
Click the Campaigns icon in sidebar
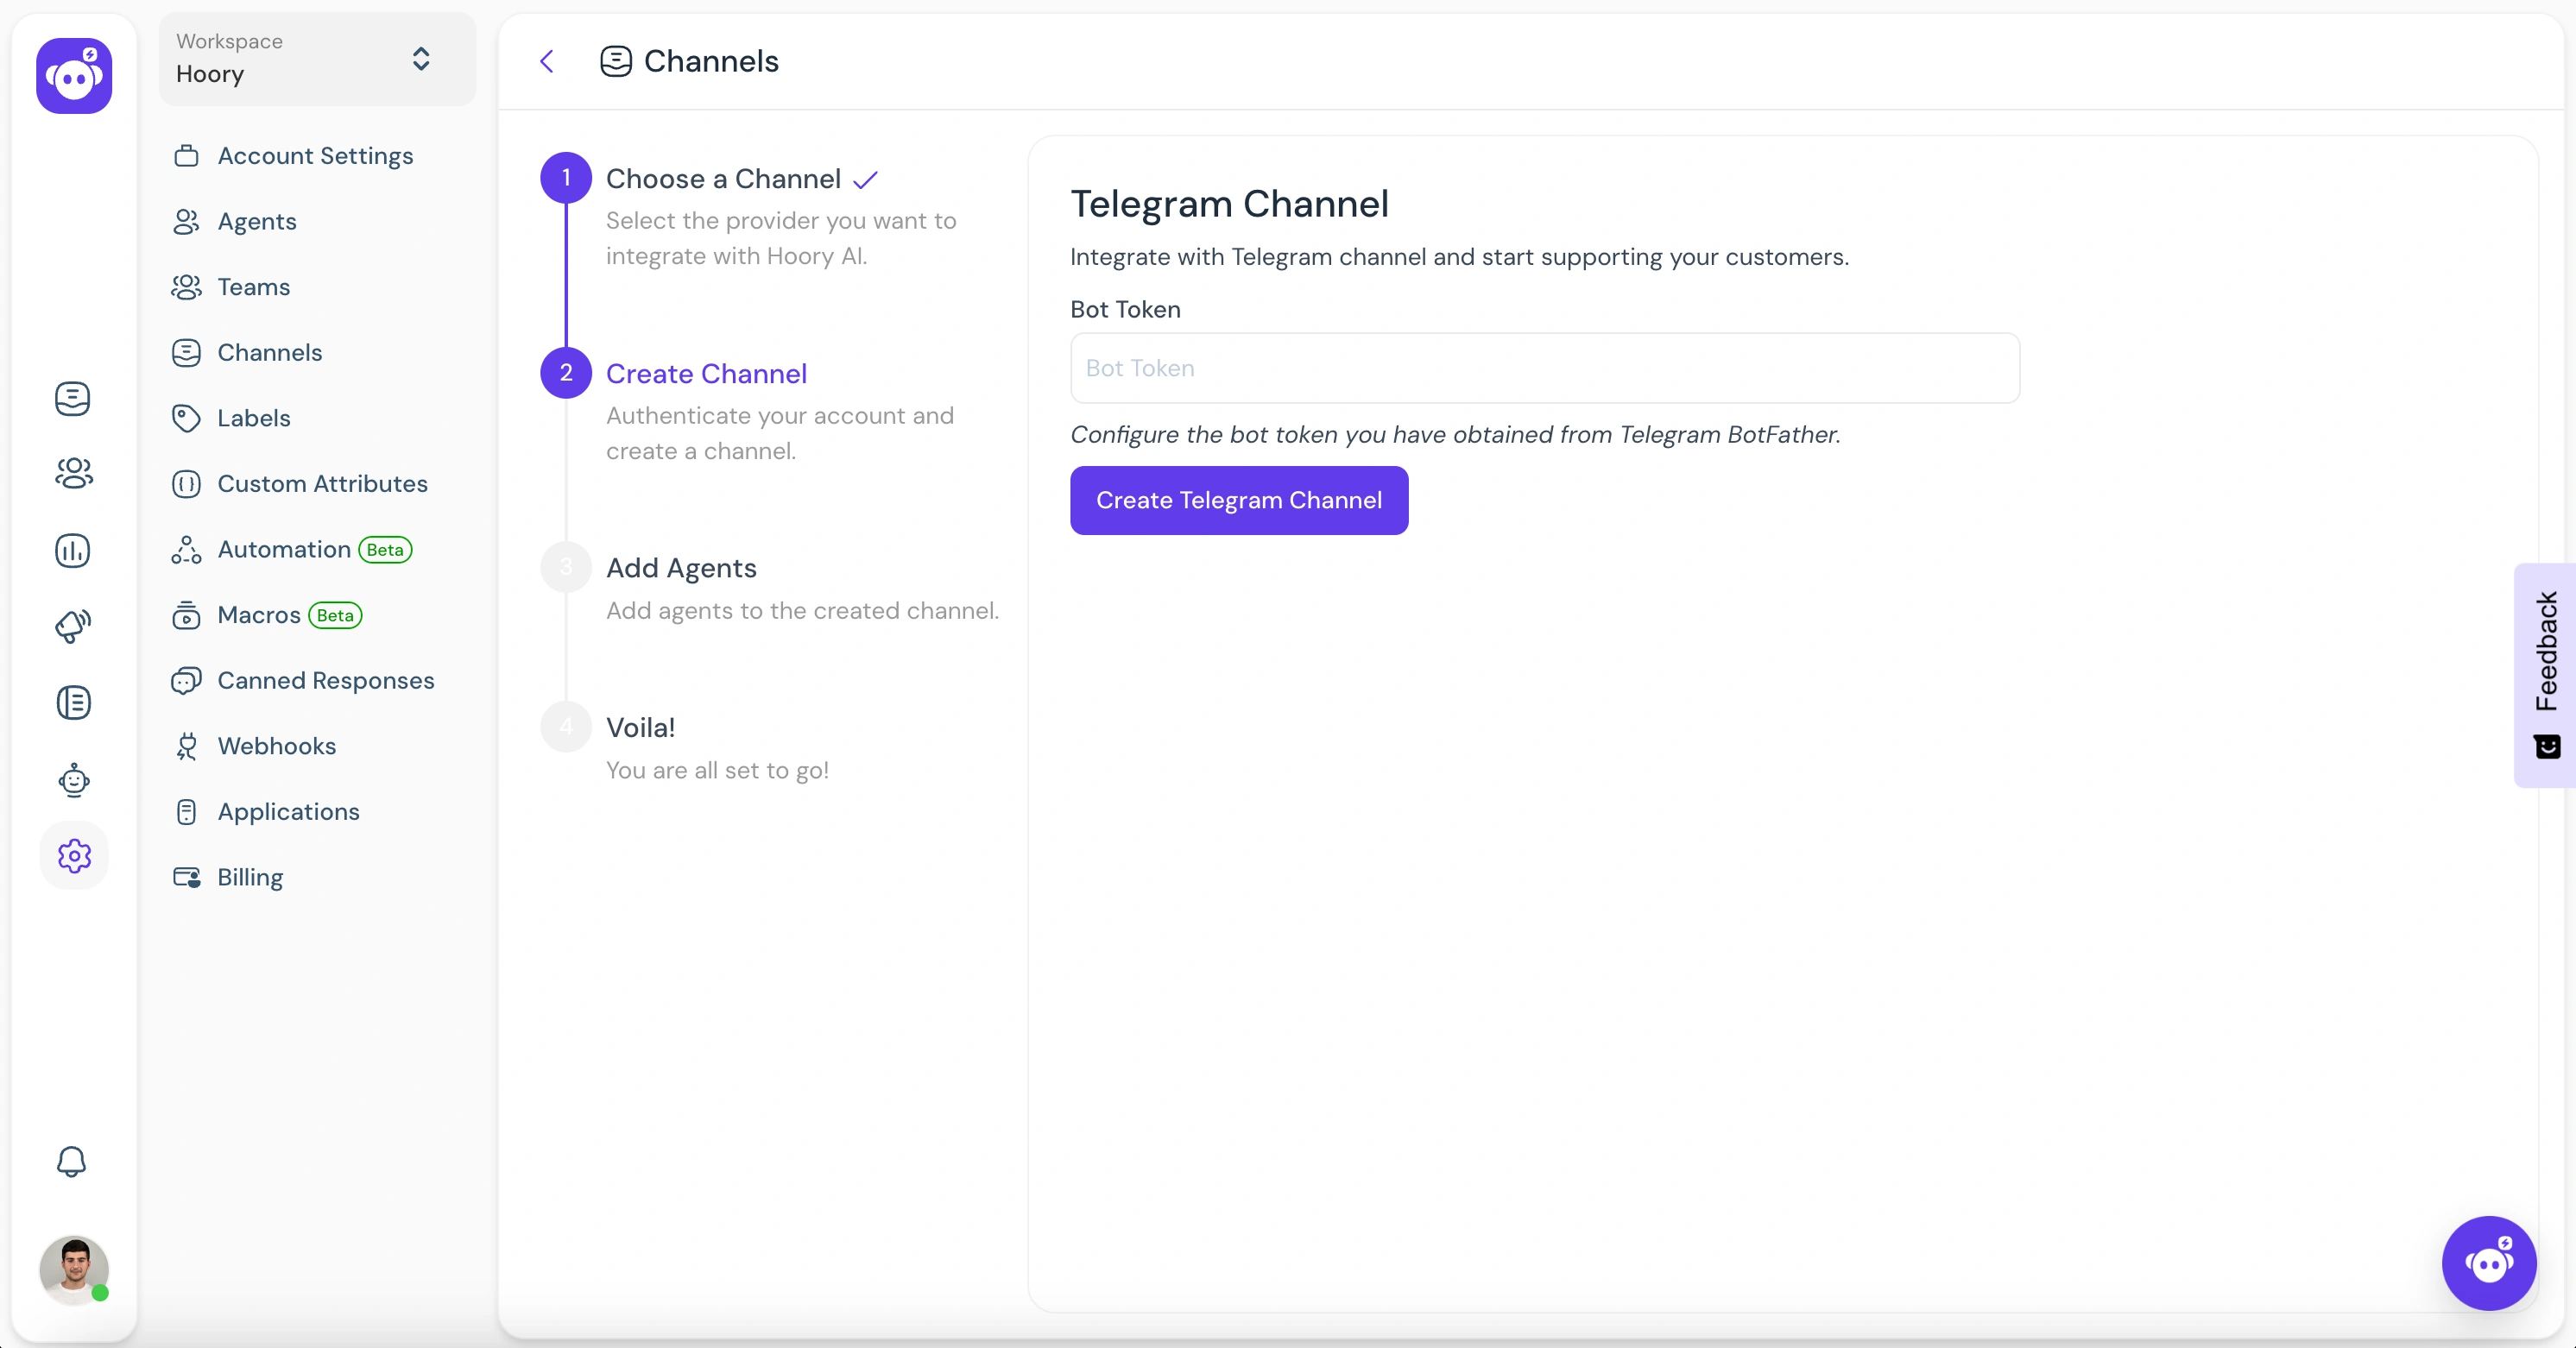click(72, 626)
